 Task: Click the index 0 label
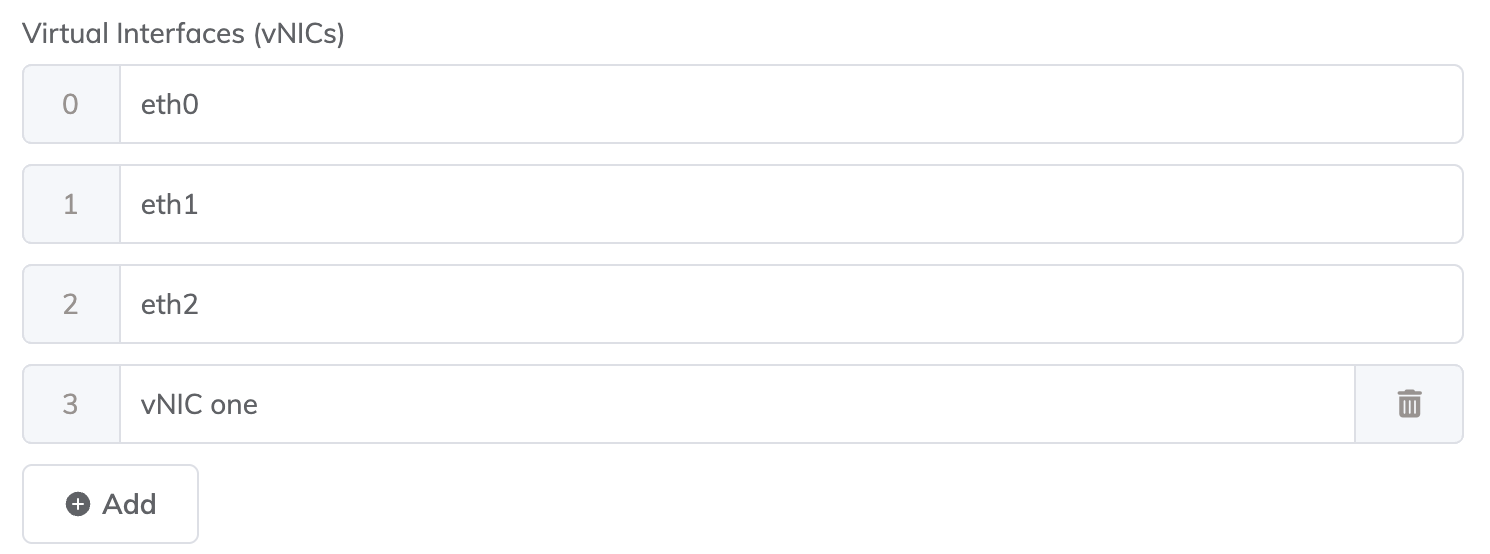click(70, 104)
